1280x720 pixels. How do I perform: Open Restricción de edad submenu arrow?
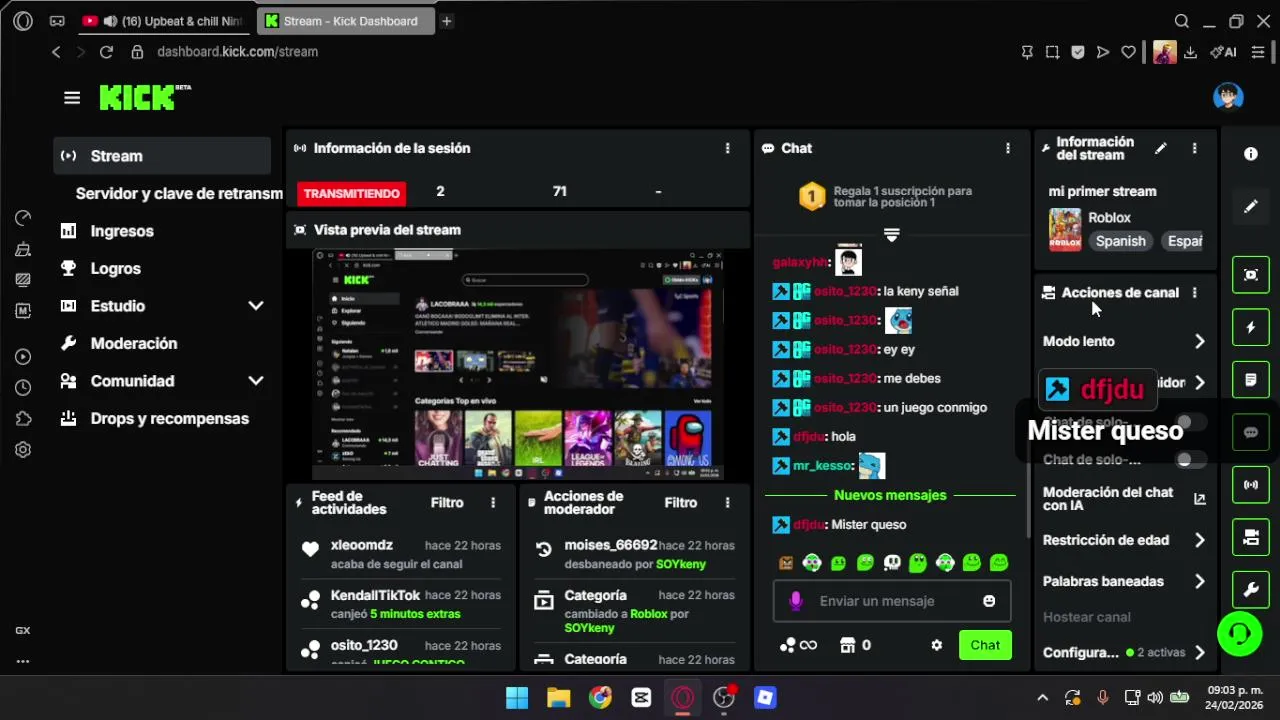(x=1199, y=540)
